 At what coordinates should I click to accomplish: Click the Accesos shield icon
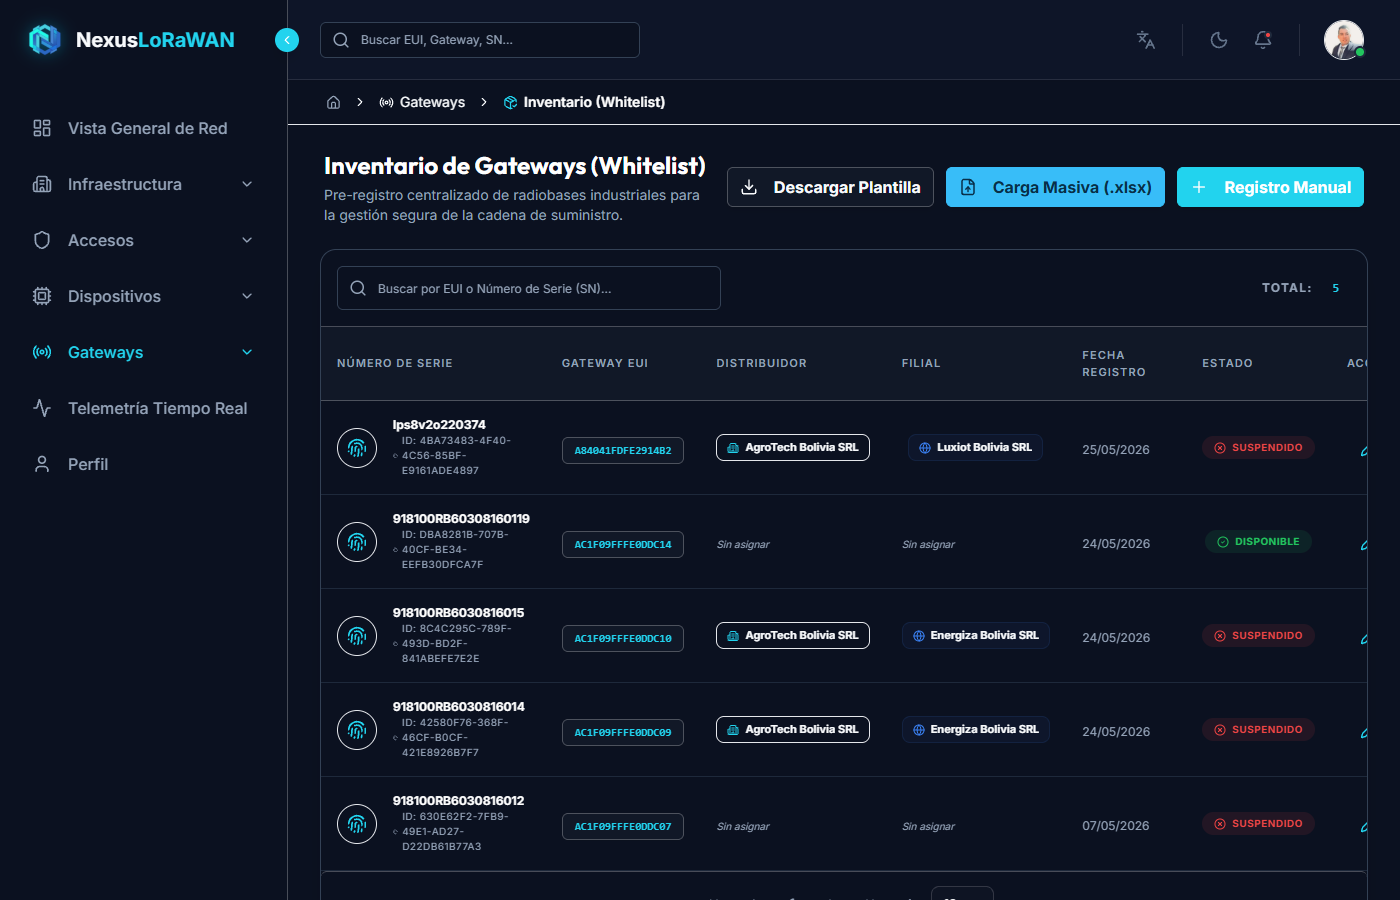(42, 240)
